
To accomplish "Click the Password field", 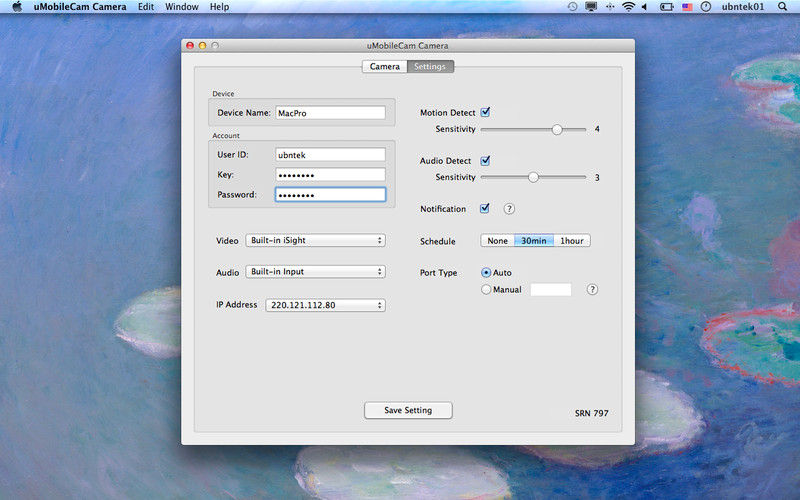I will click(331, 194).
